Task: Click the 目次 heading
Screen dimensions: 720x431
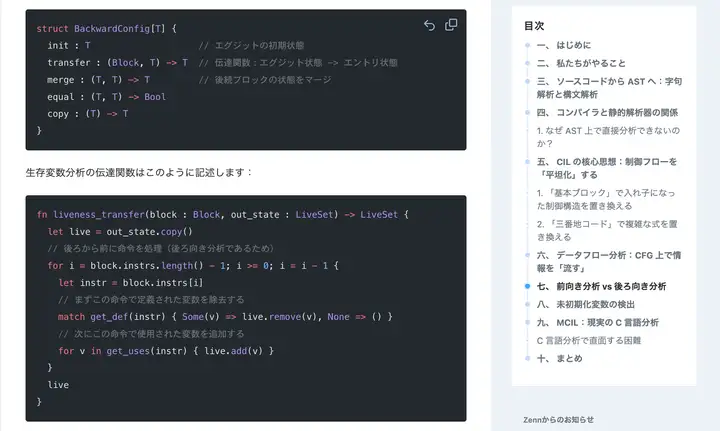Action: [x=534, y=26]
